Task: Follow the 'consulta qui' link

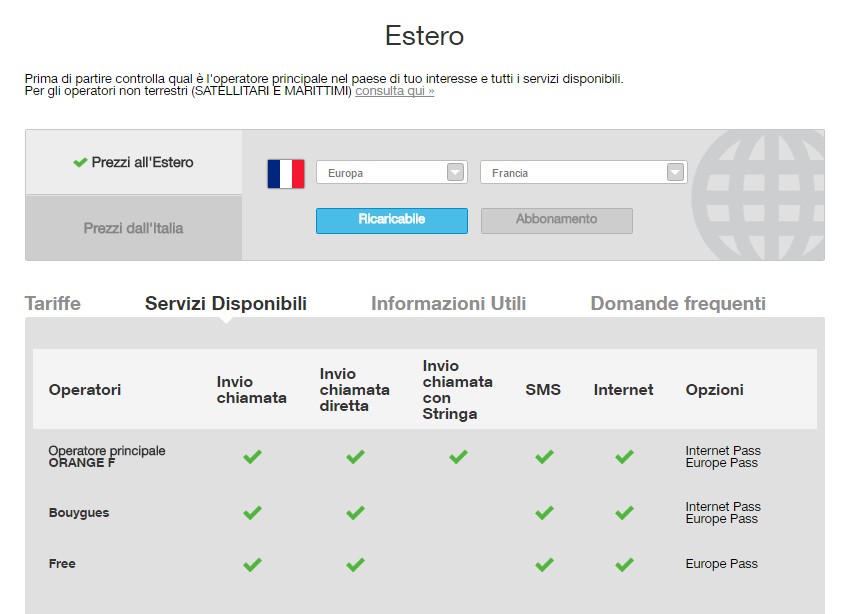Action: click(x=394, y=91)
